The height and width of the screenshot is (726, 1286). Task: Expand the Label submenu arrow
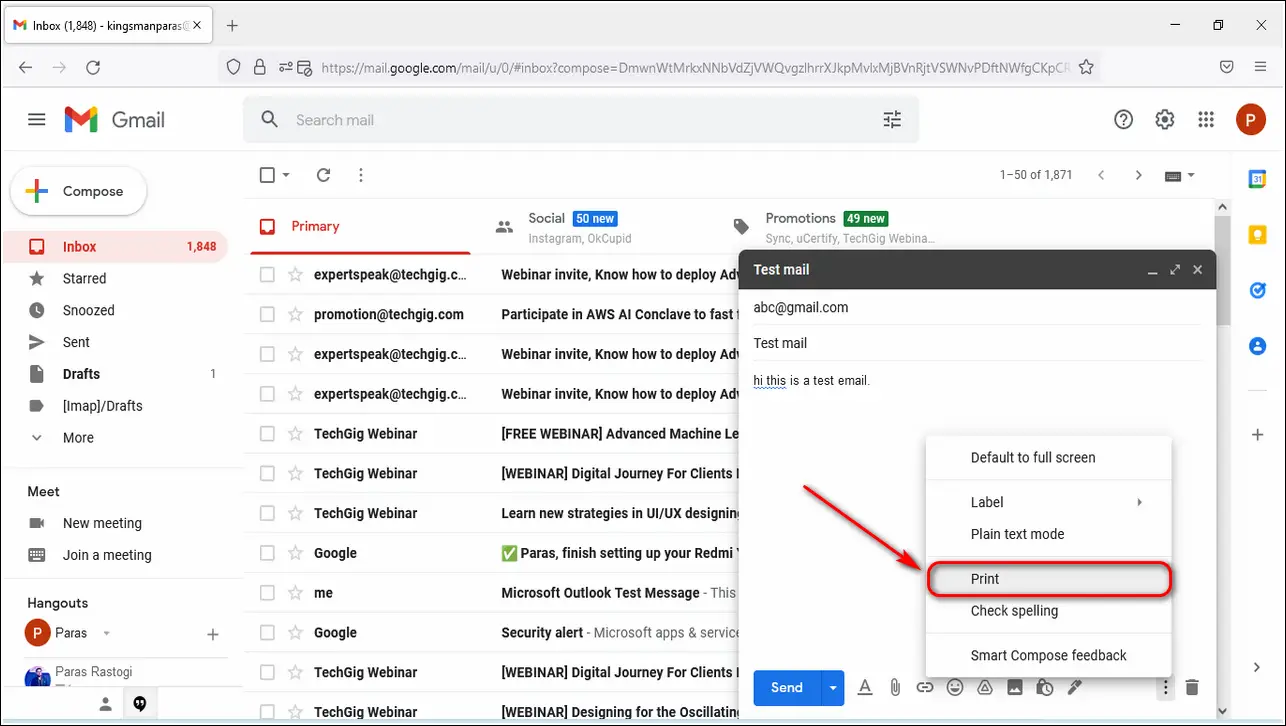(x=1139, y=502)
